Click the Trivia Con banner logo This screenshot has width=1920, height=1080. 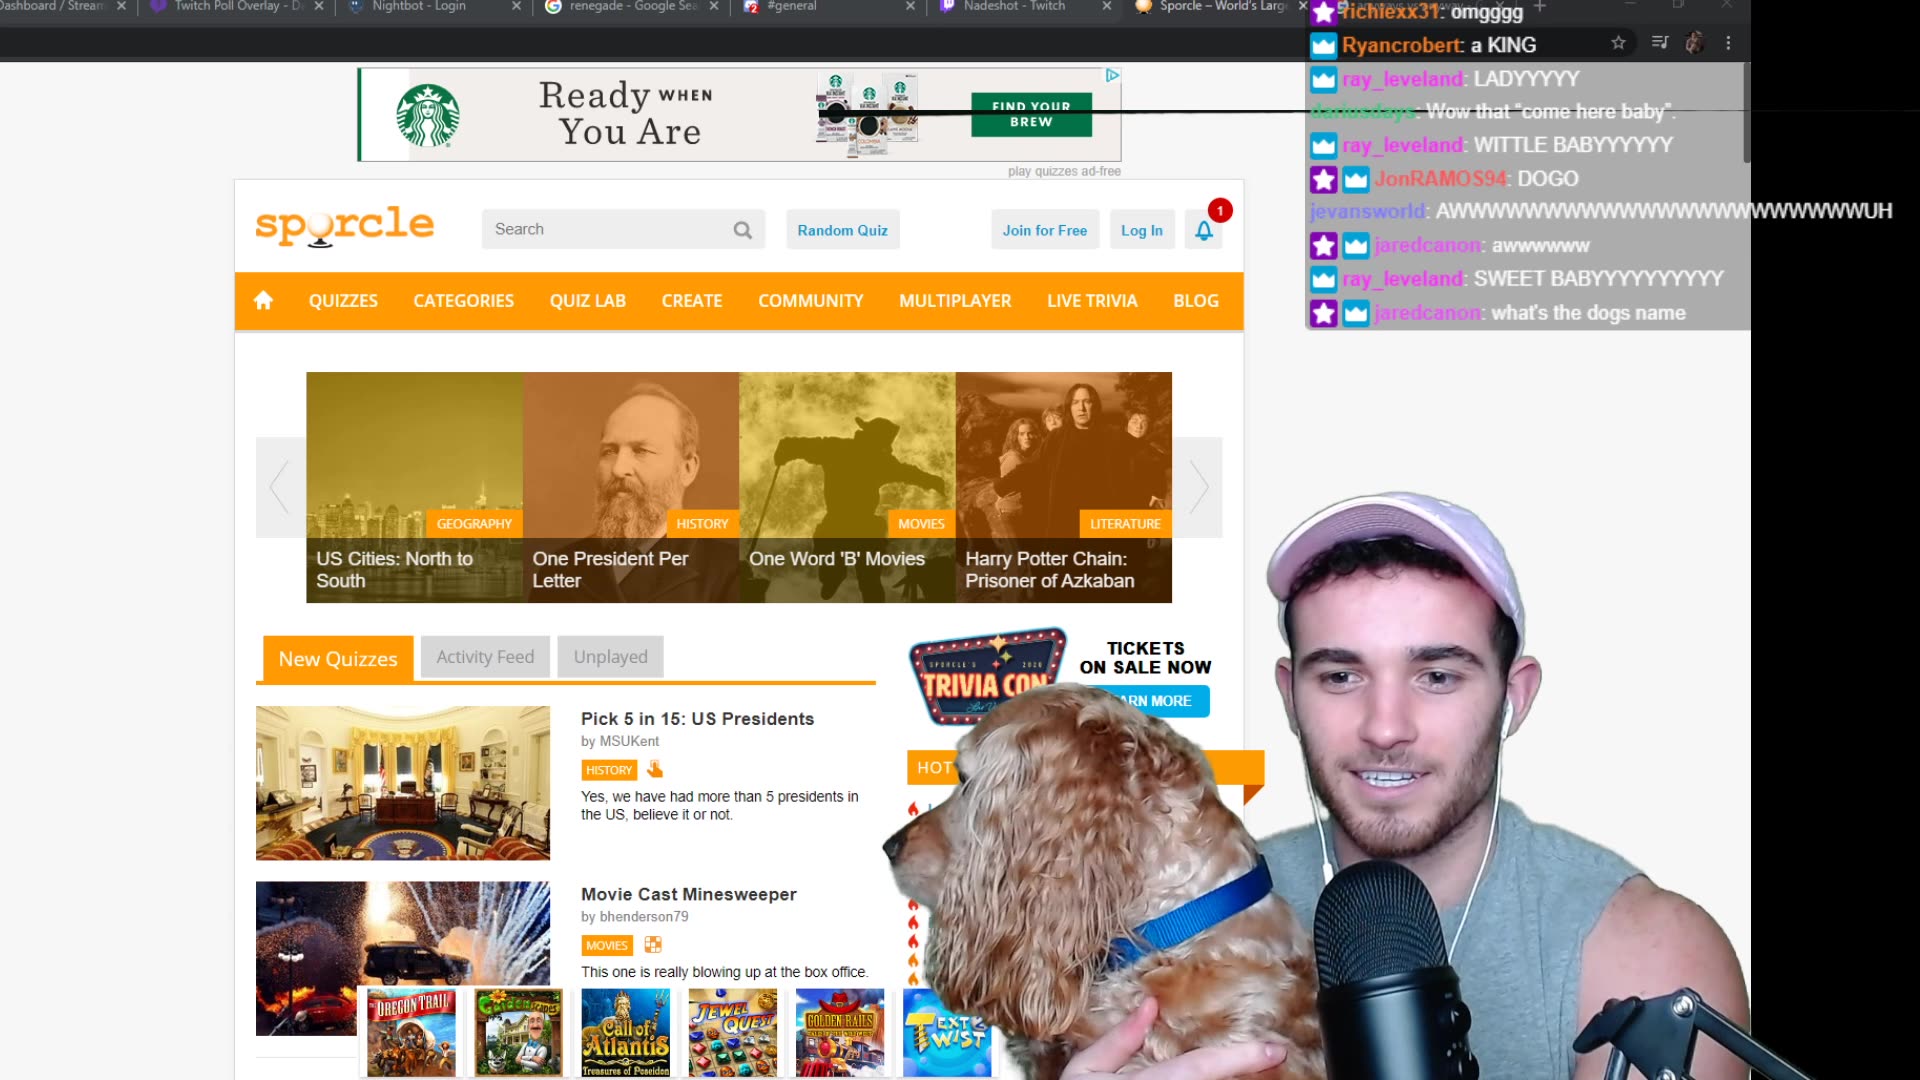point(987,676)
